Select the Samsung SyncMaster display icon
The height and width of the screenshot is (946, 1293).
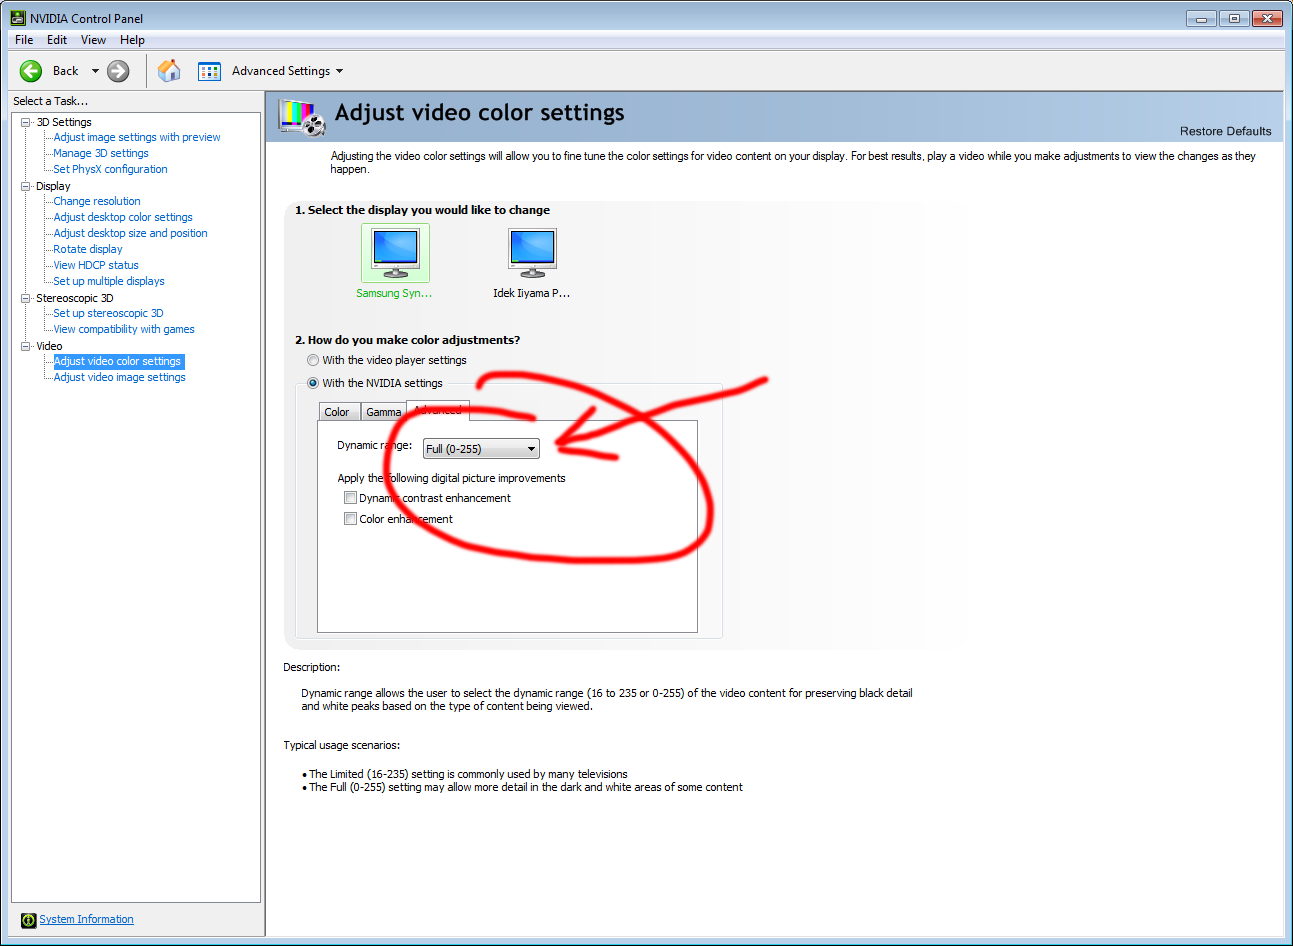coord(395,254)
